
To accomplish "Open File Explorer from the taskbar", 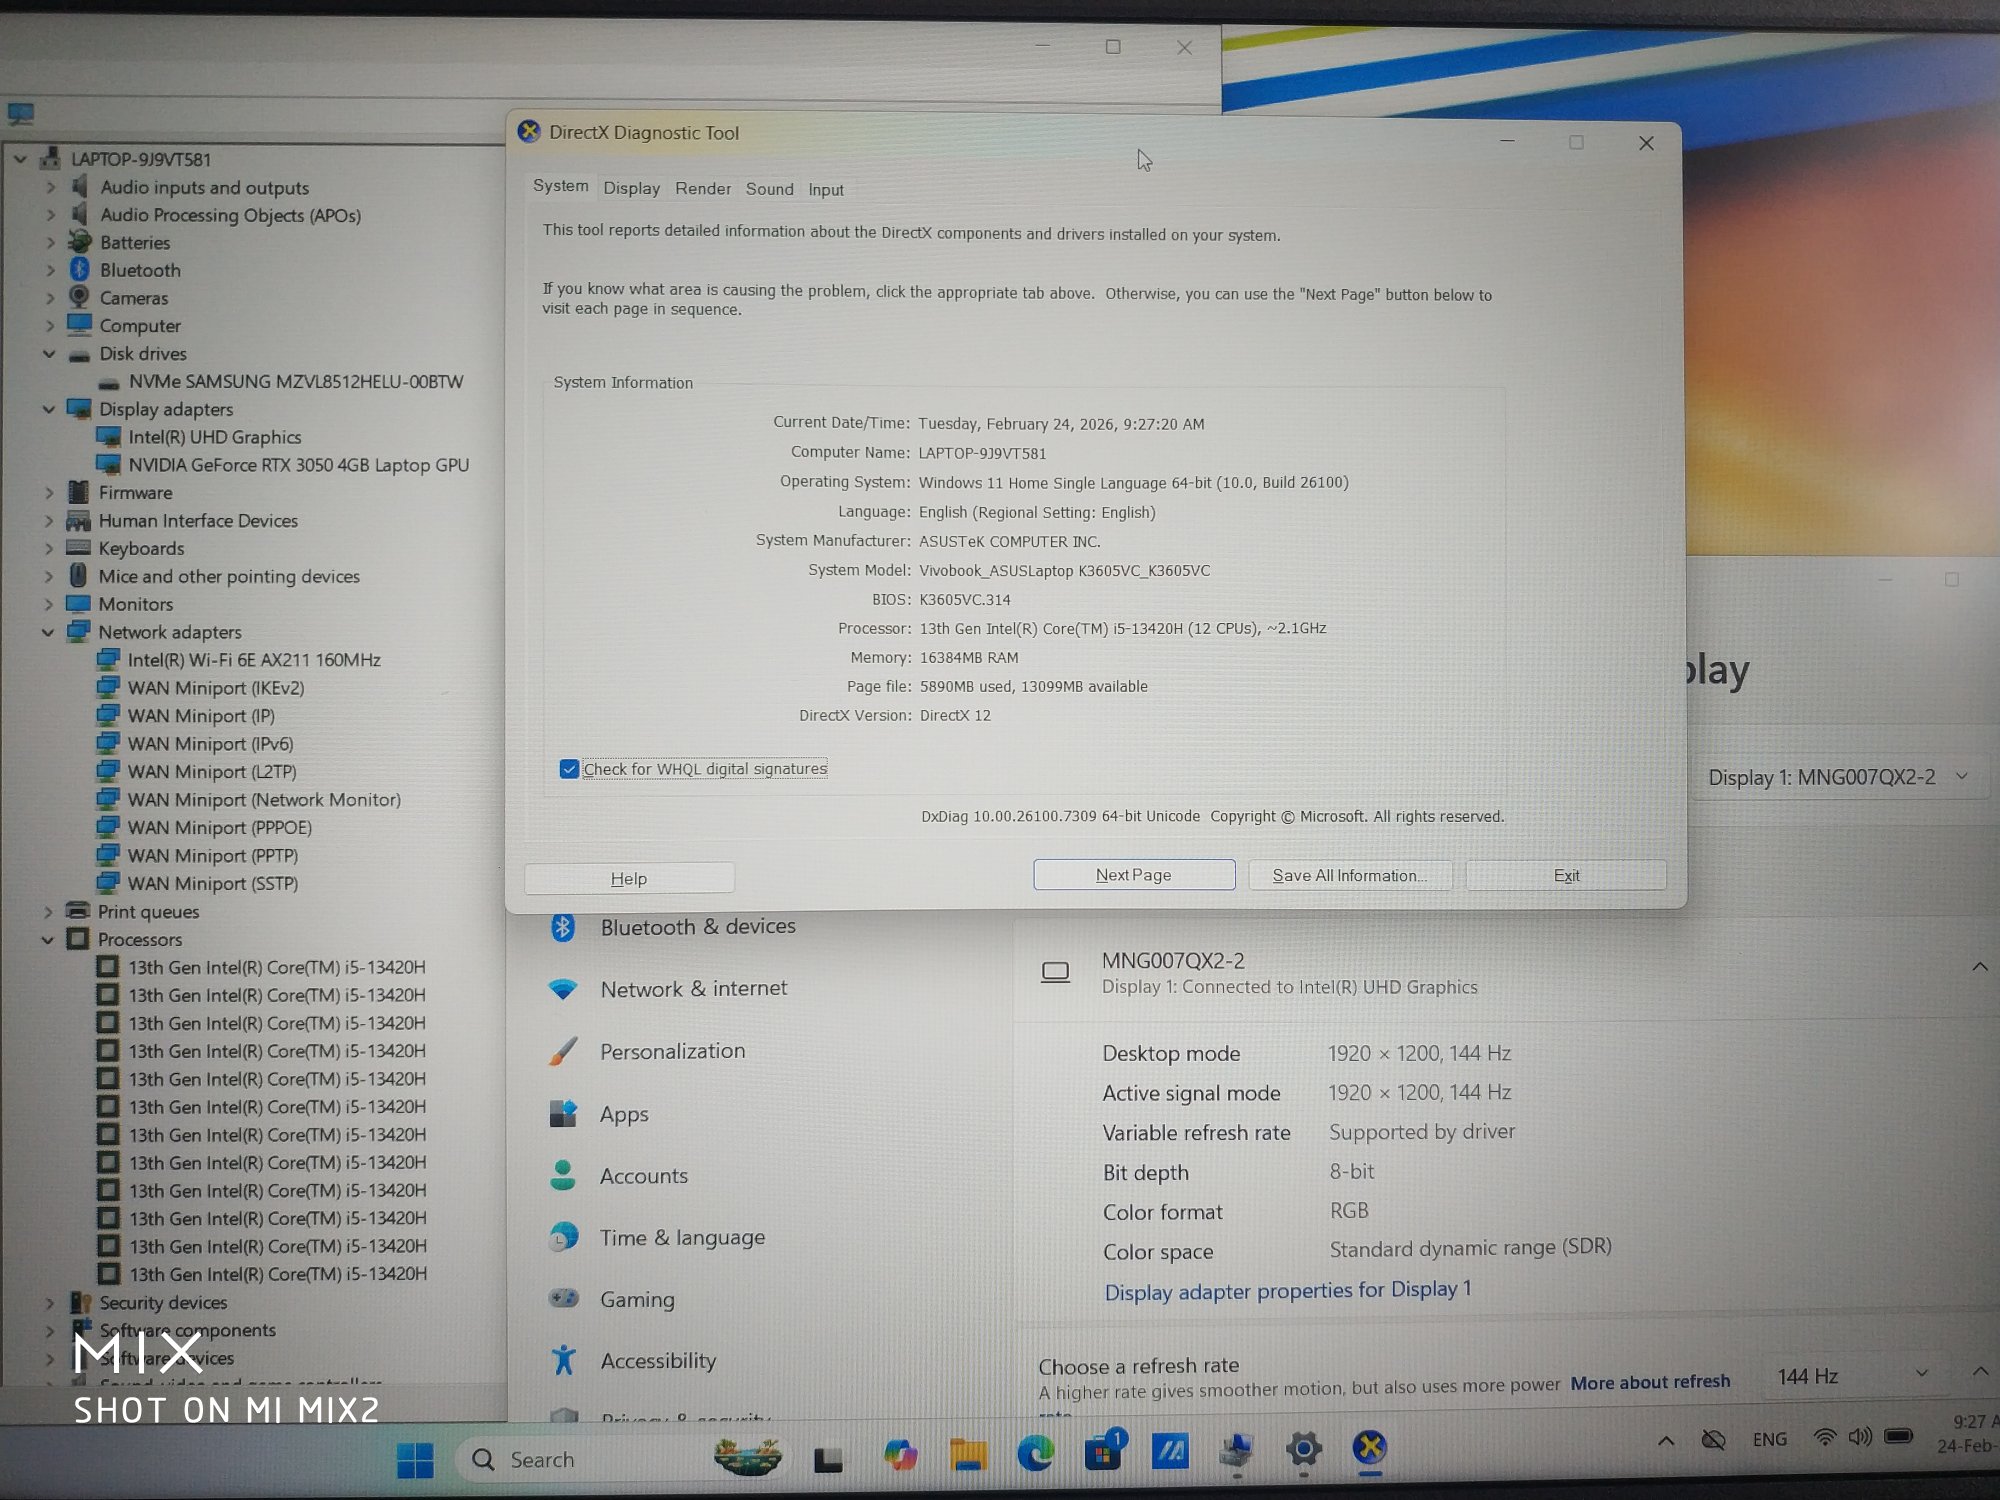I will tap(968, 1453).
